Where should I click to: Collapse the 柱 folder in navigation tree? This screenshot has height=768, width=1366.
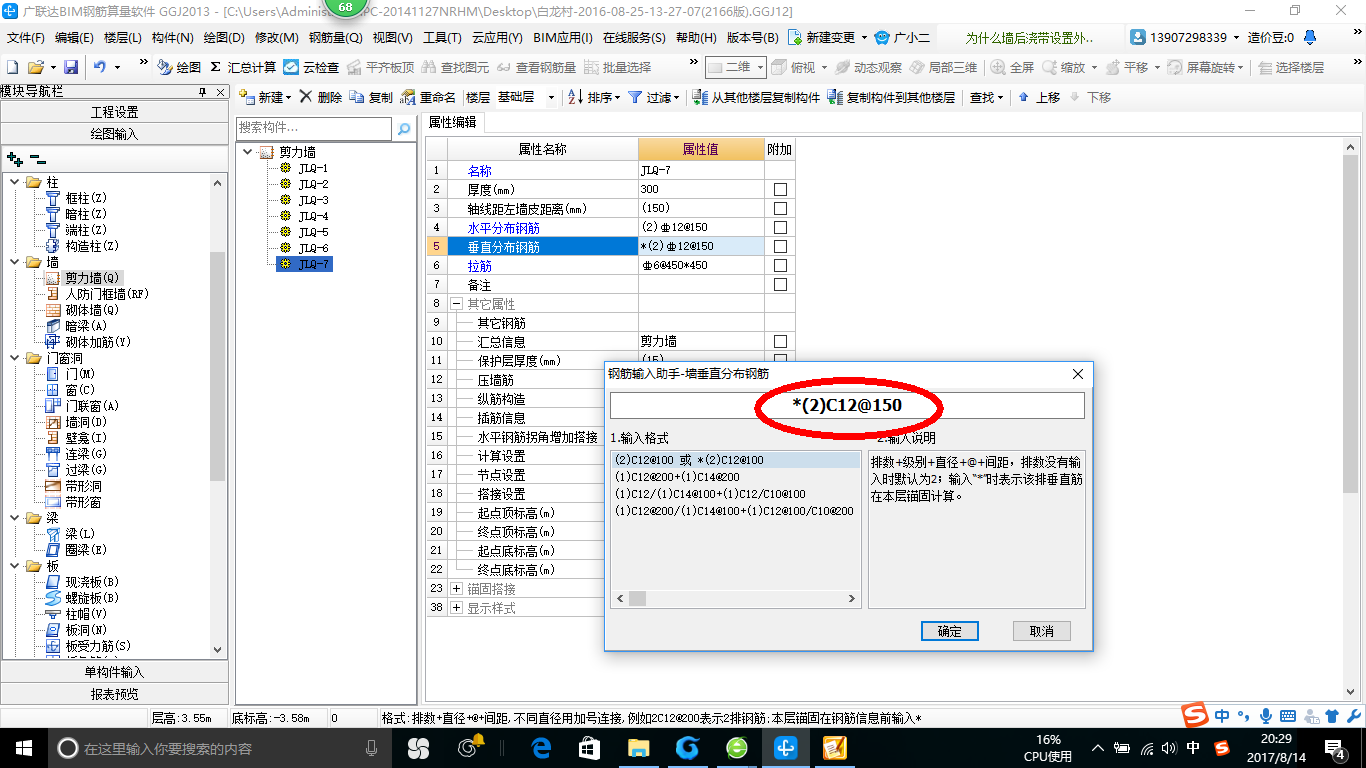coord(15,182)
